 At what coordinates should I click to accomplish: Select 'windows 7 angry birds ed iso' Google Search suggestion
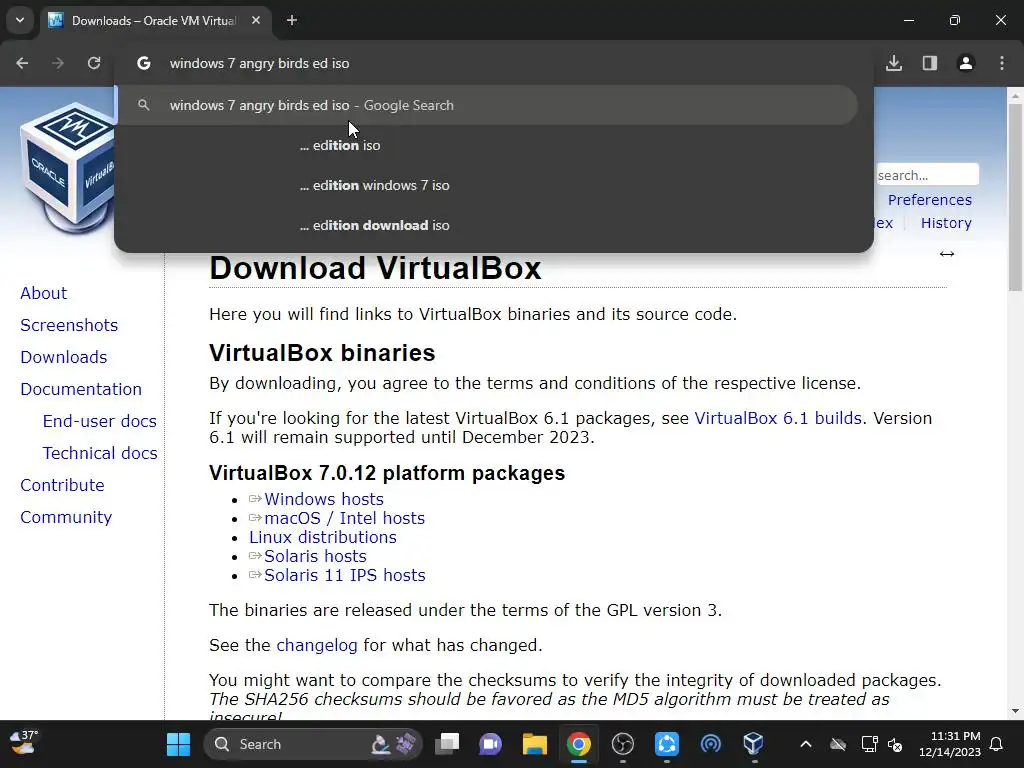pyautogui.click(x=487, y=105)
